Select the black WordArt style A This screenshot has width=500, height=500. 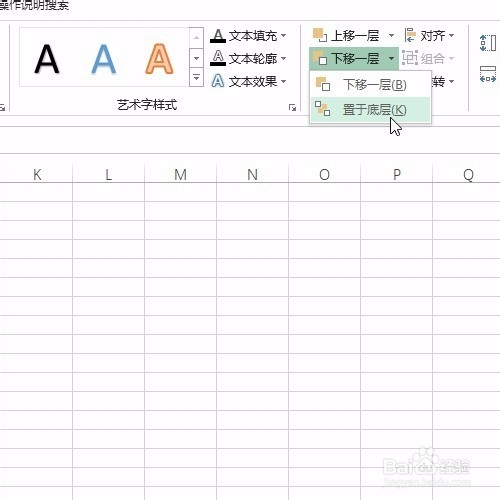pyautogui.click(x=47, y=59)
